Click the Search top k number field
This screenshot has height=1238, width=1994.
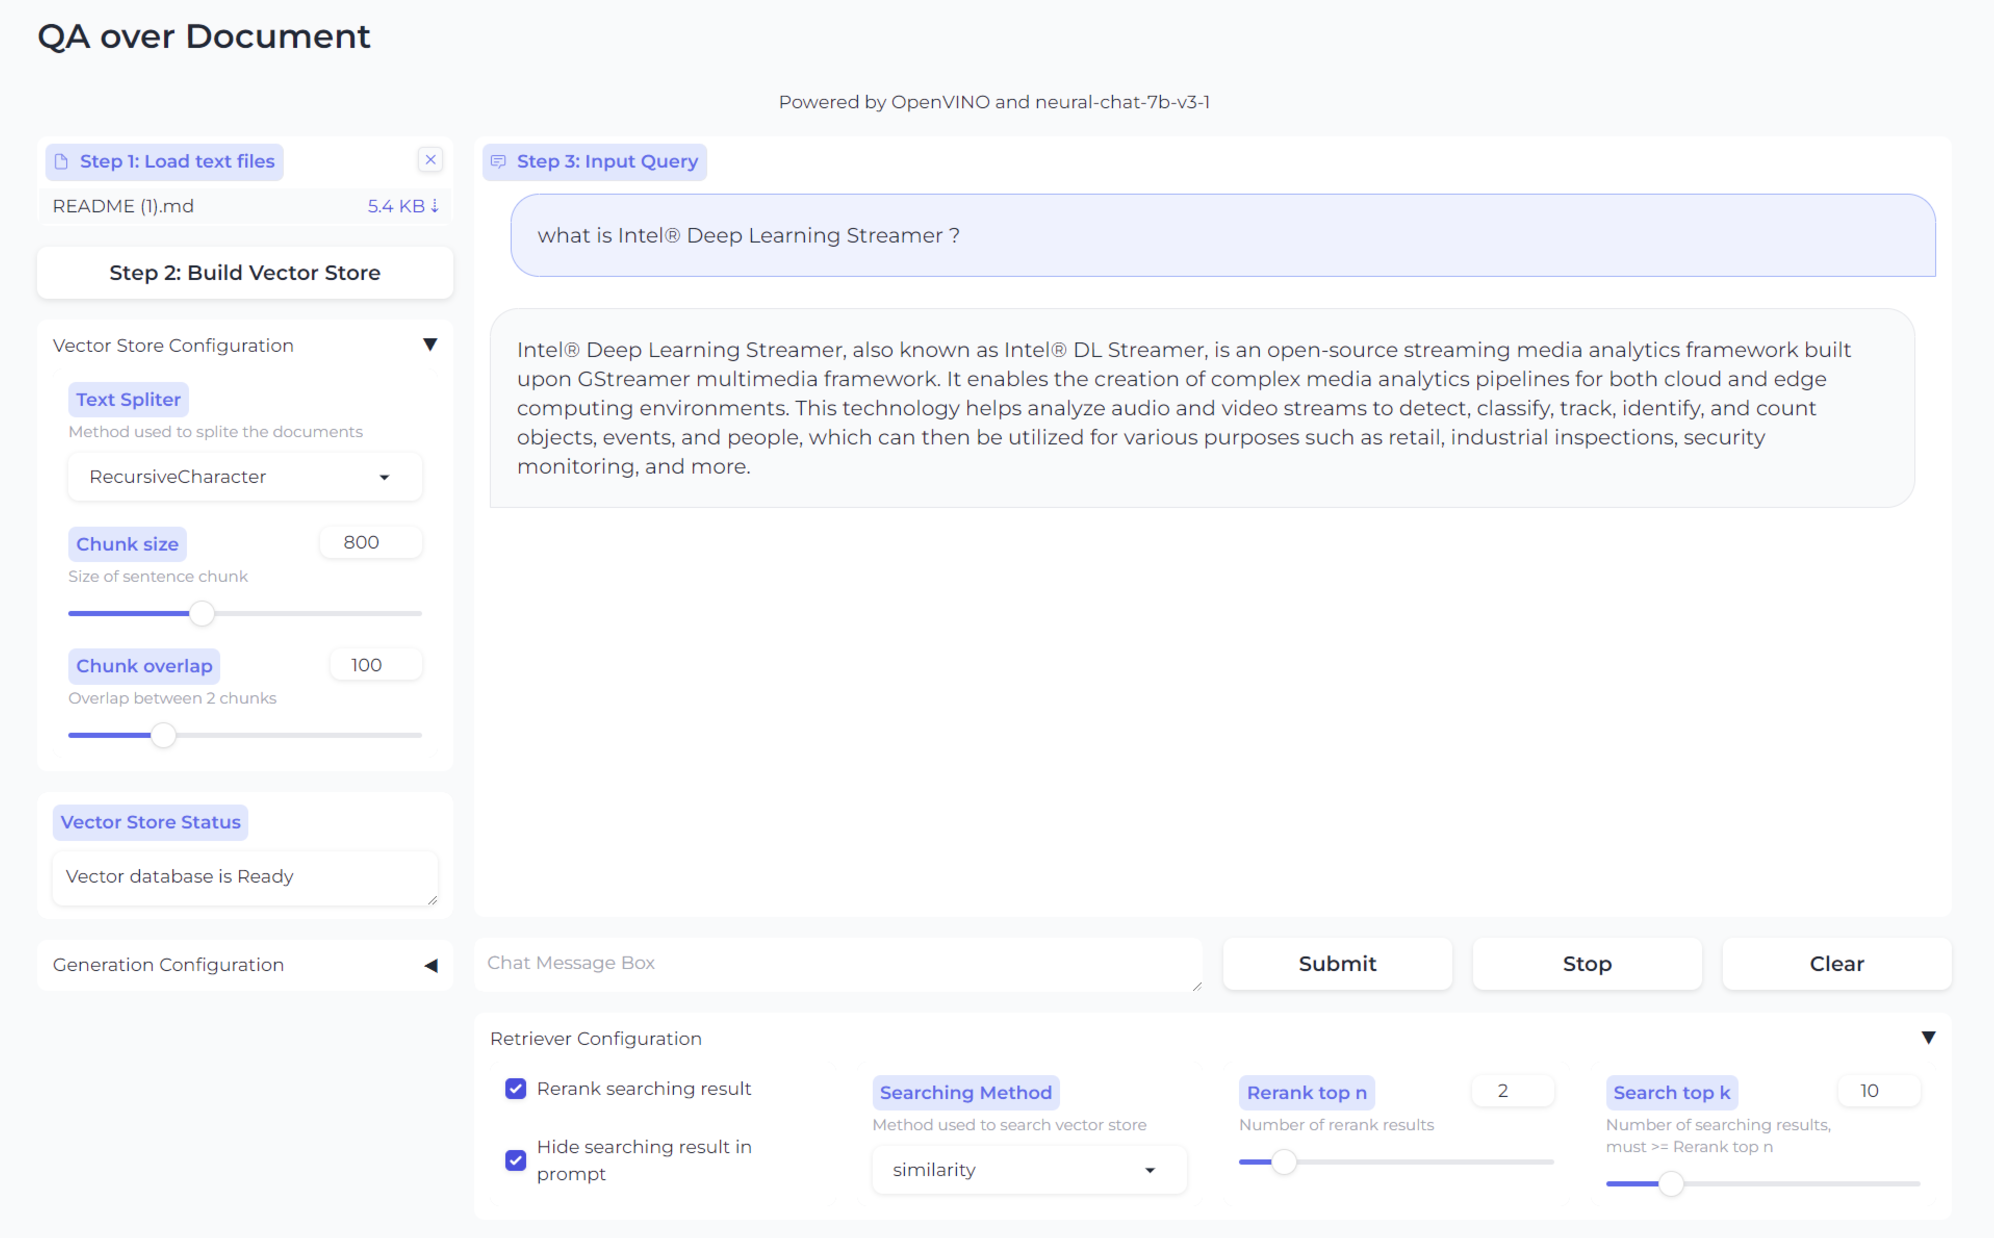[1877, 1091]
